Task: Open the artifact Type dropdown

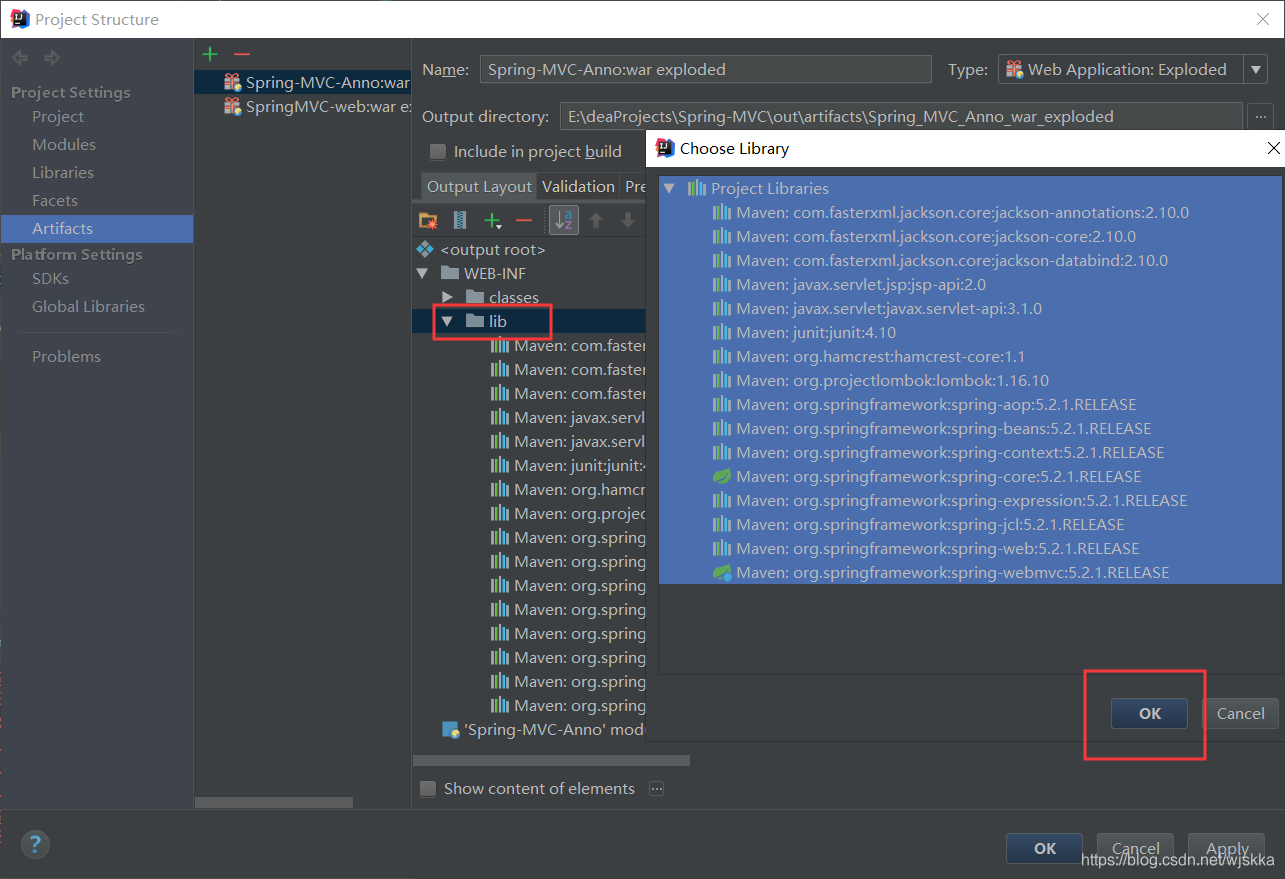Action: (1255, 69)
